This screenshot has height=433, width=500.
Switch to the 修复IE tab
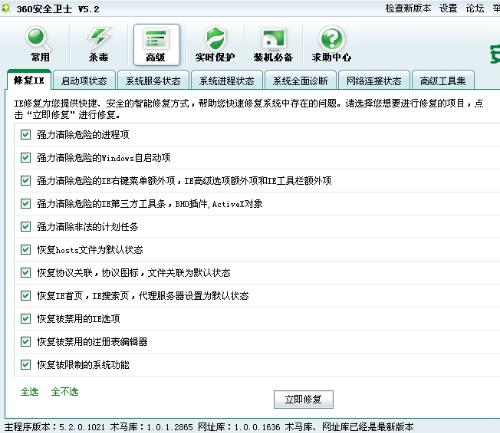click(x=29, y=80)
